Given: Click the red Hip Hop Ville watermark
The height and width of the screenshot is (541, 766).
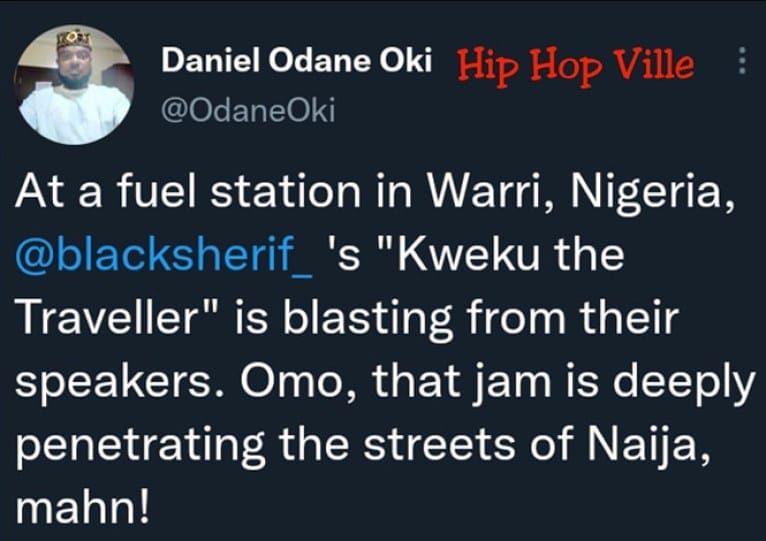Looking at the screenshot, I should point(575,64).
